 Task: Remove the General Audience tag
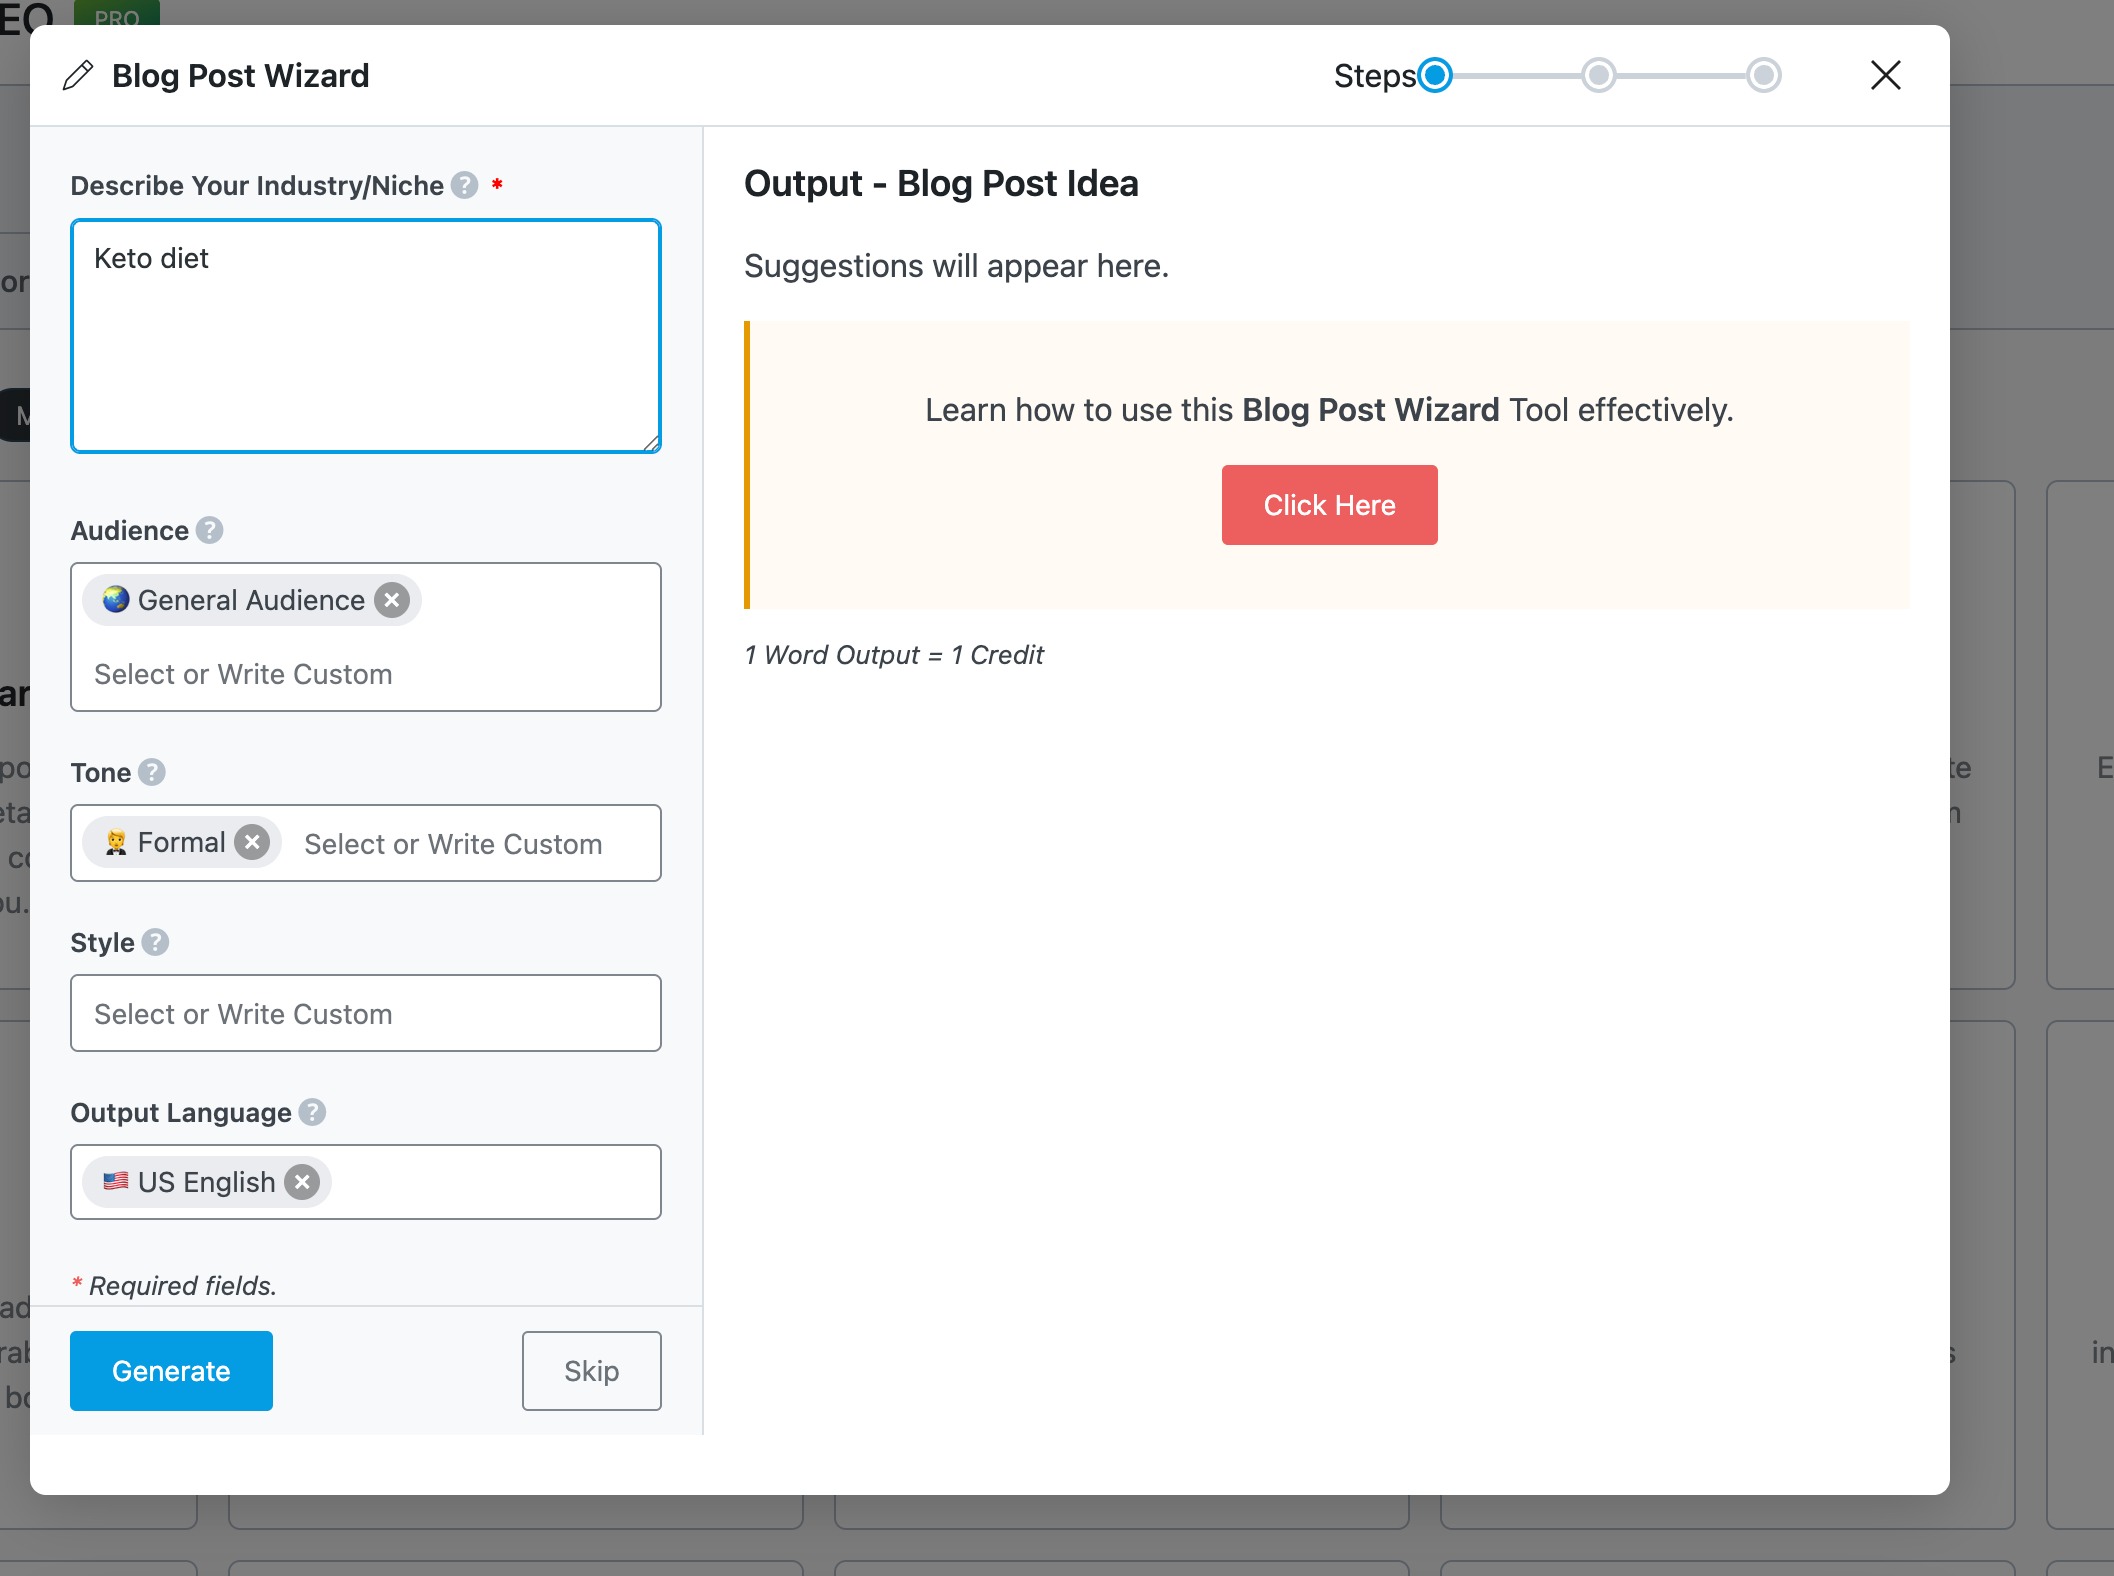392,600
